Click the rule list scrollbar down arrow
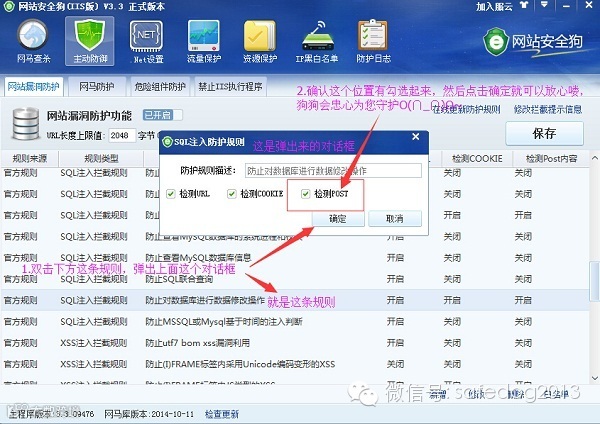Image resolution: width=600 pixels, height=424 pixels. [x=595, y=378]
